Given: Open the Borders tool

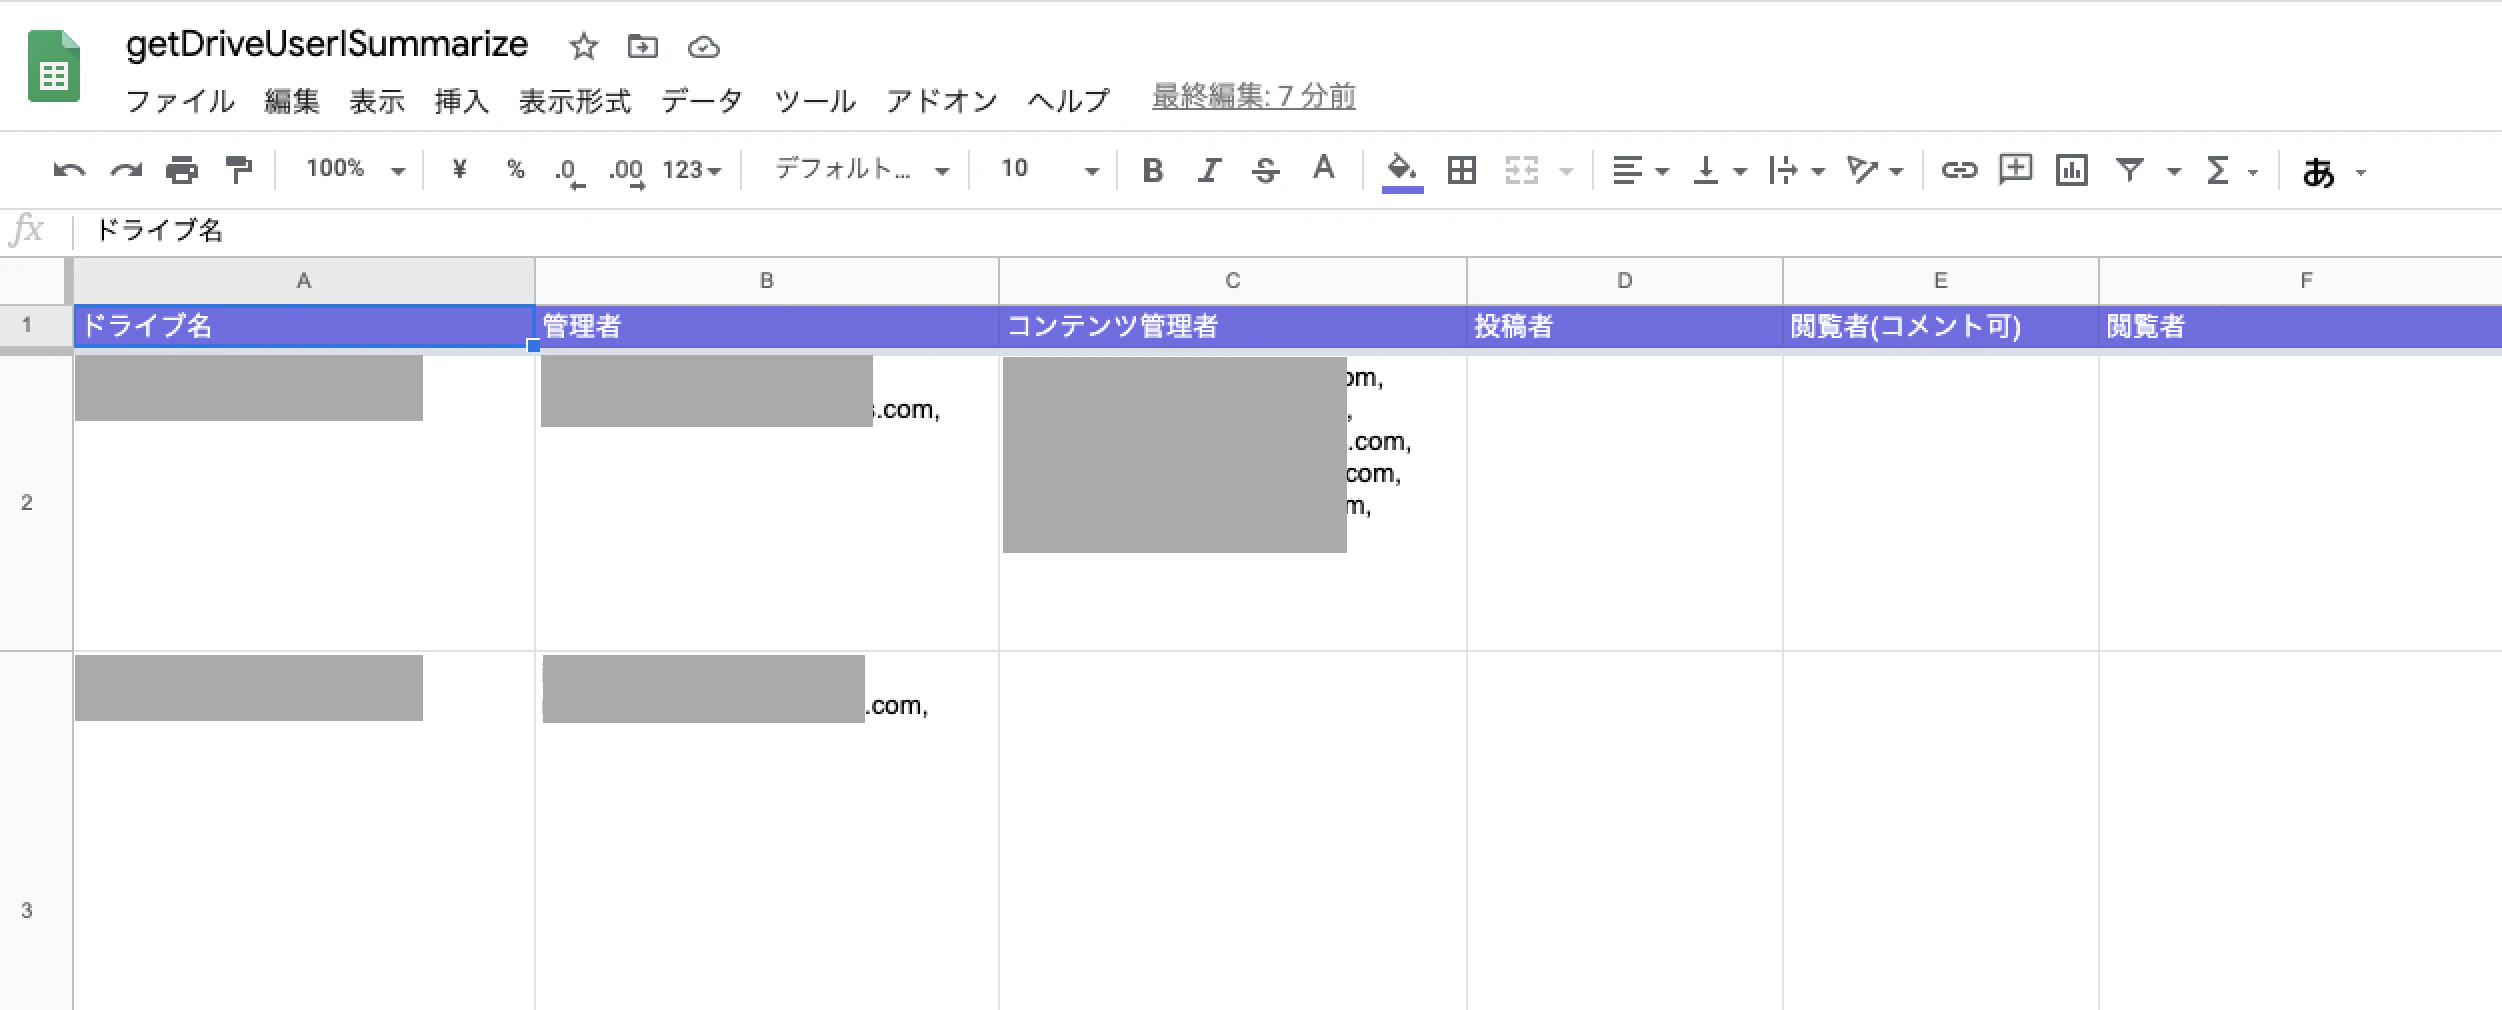Looking at the screenshot, I should pos(1462,170).
